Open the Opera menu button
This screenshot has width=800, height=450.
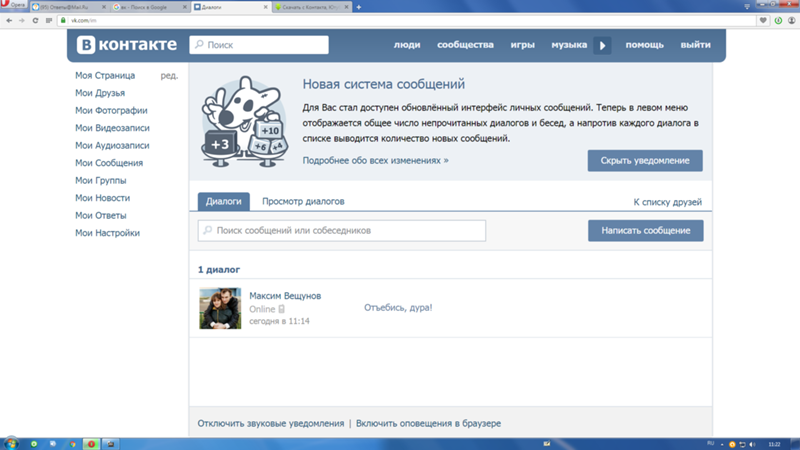13,5
